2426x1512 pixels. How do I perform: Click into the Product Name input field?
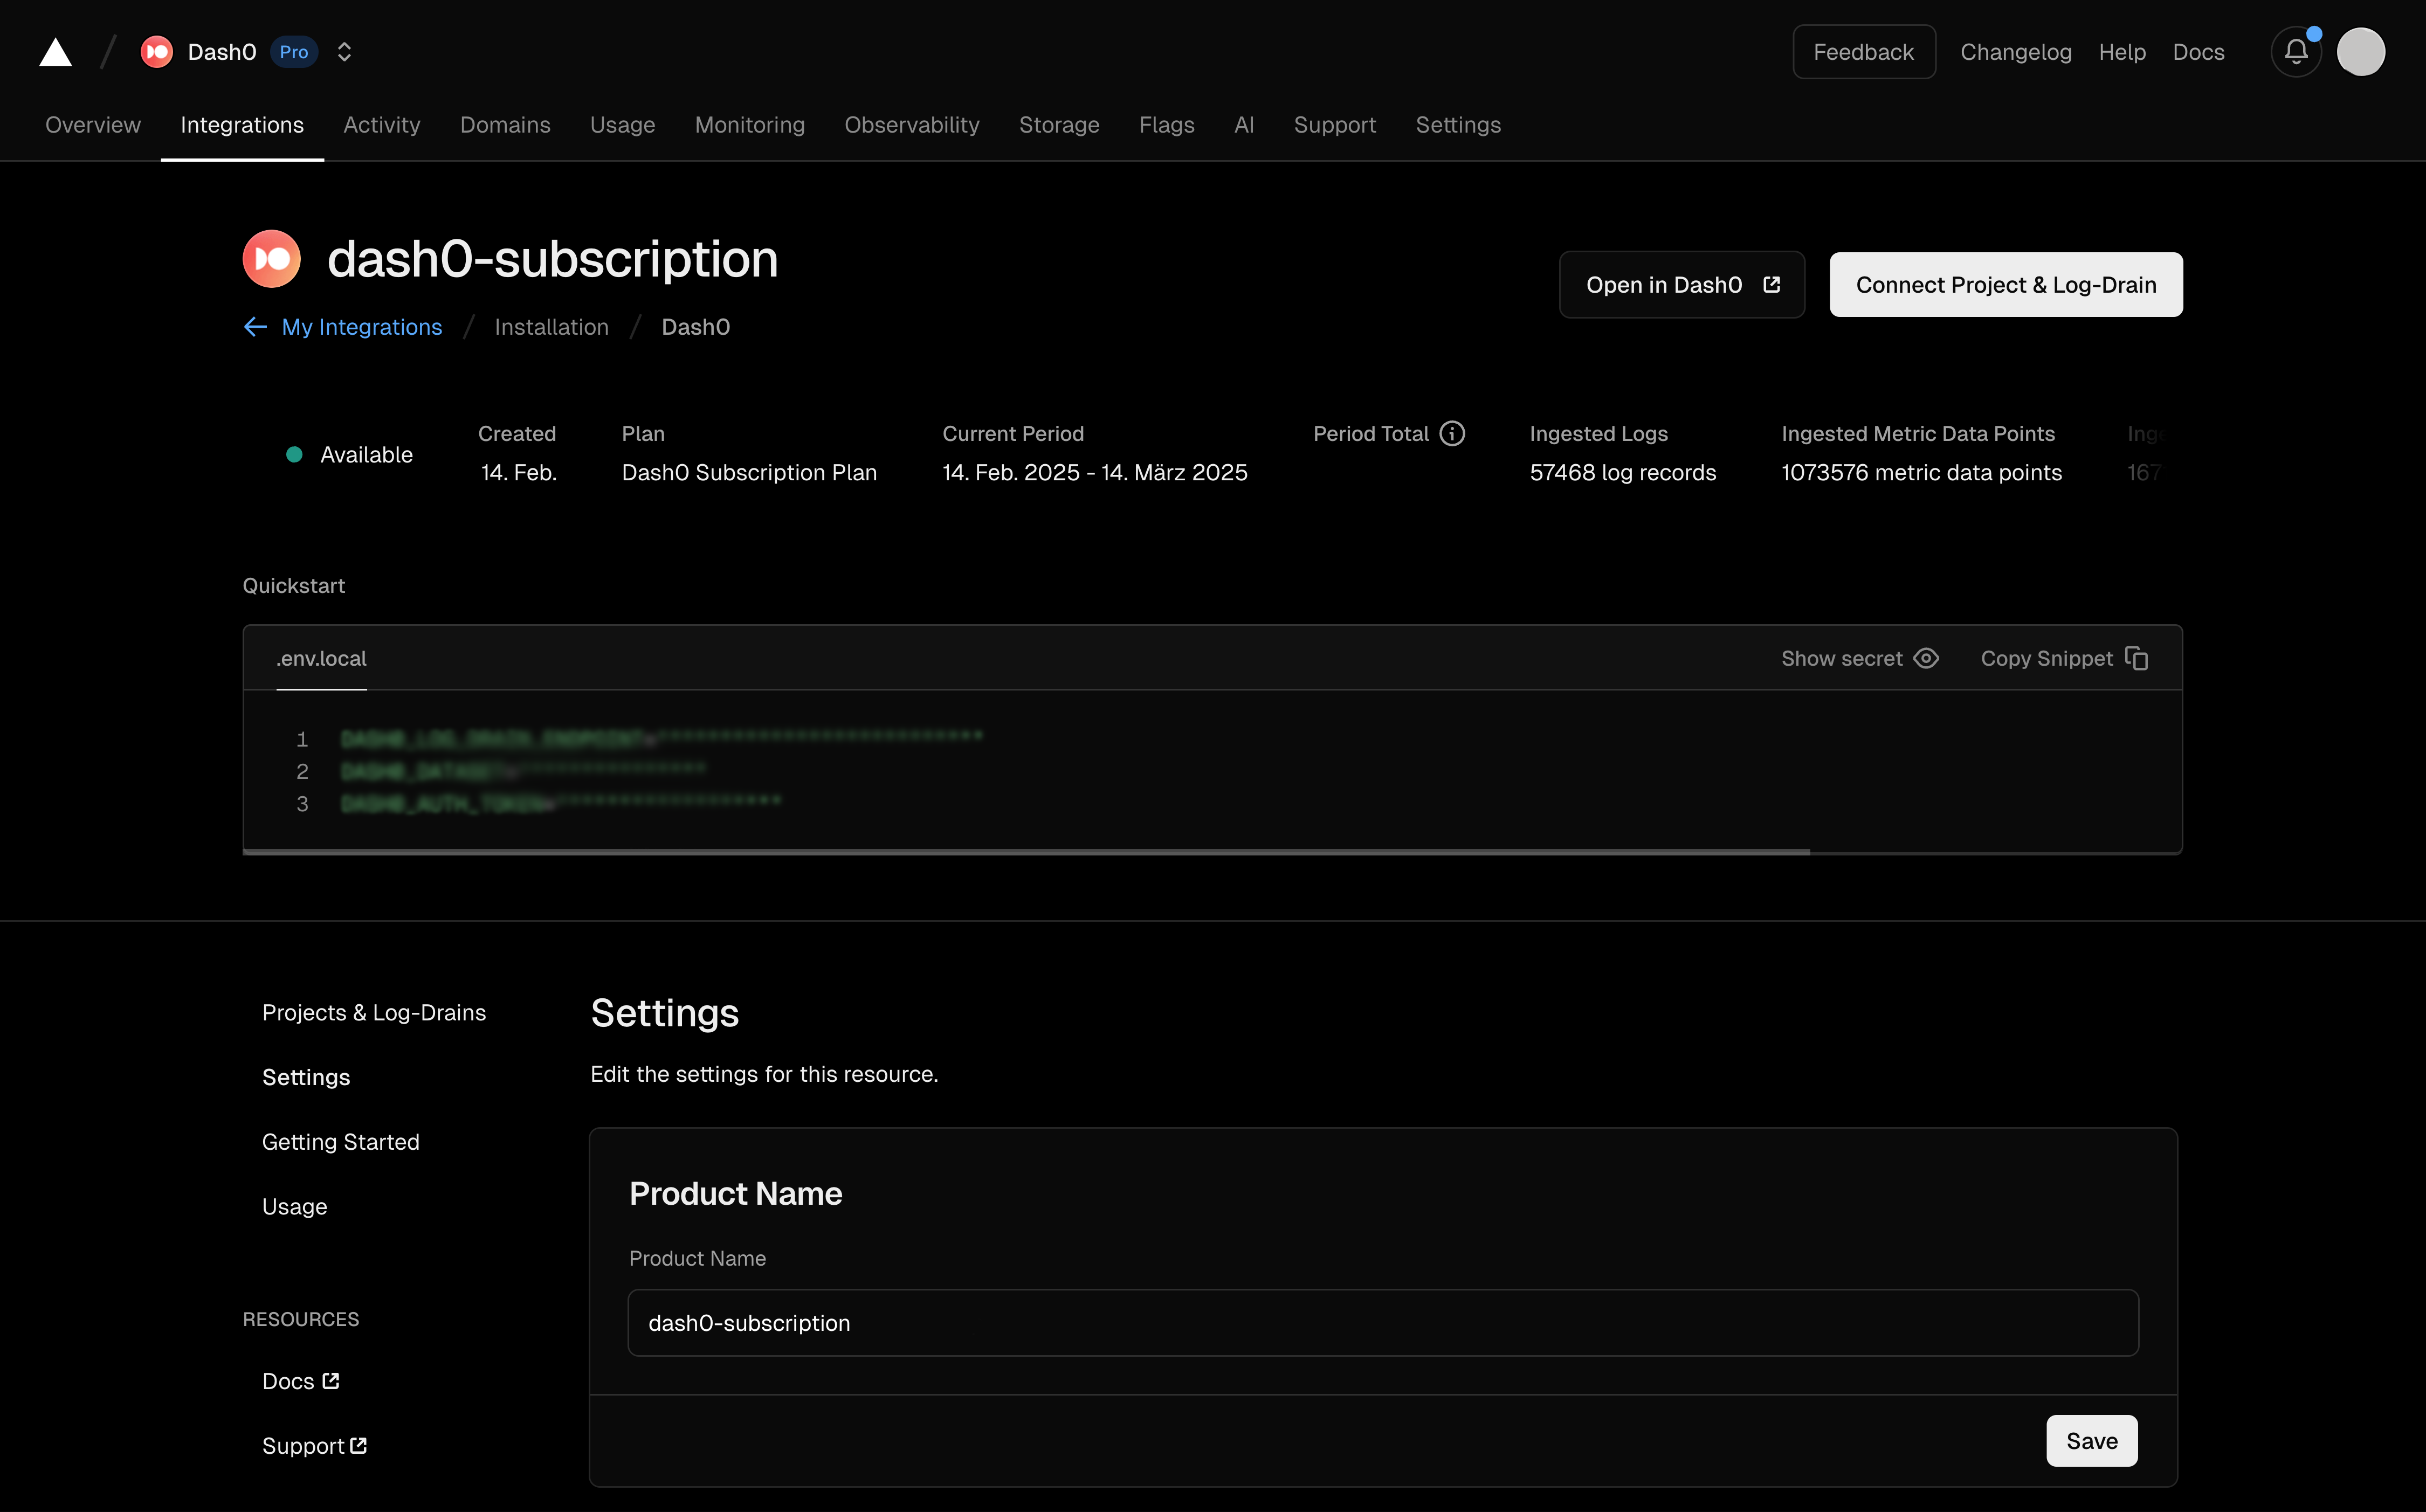[x=1382, y=1322]
